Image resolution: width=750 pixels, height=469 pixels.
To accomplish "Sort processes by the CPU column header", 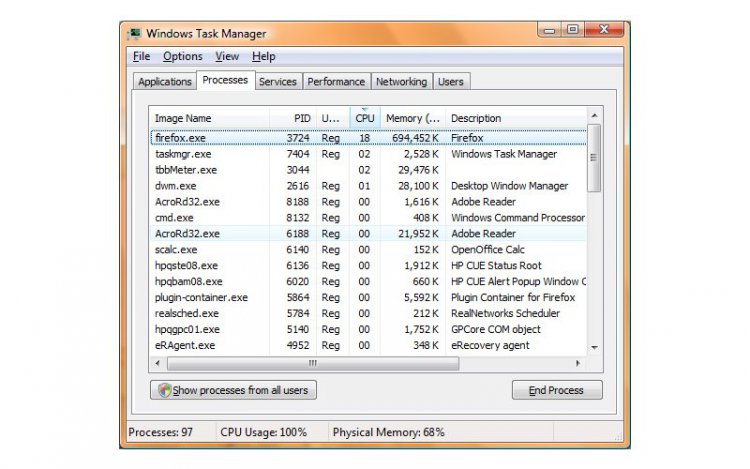I will pos(364,118).
